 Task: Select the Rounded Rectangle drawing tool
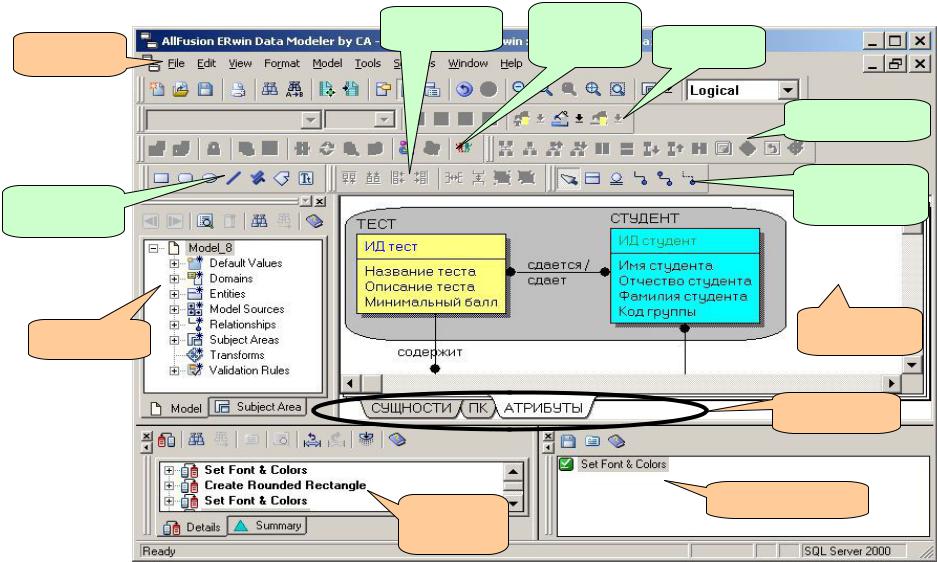[x=186, y=178]
